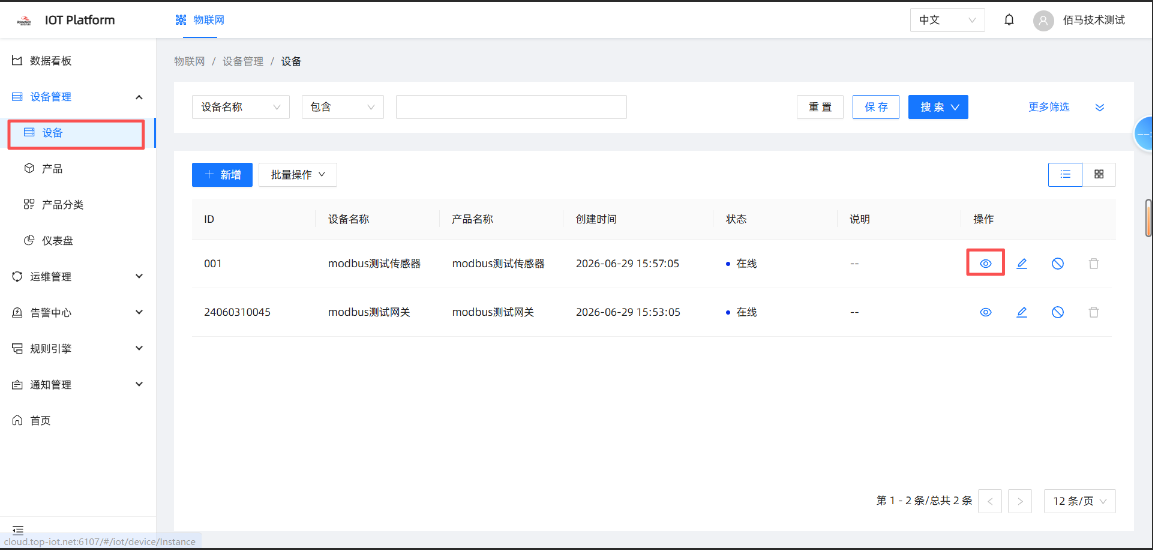This screenshot has height=550, width=1153.
Task: Switch to card grid view layout
Action: pos(1099,174)
